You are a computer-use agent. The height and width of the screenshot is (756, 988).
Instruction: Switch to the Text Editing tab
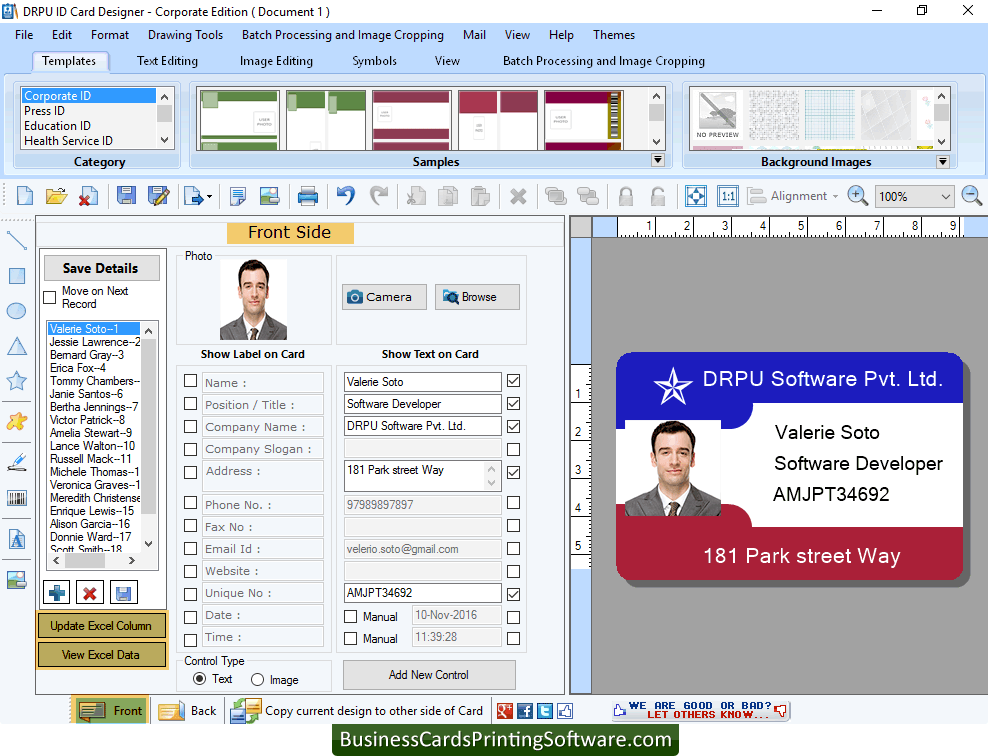tap(168, 61)
